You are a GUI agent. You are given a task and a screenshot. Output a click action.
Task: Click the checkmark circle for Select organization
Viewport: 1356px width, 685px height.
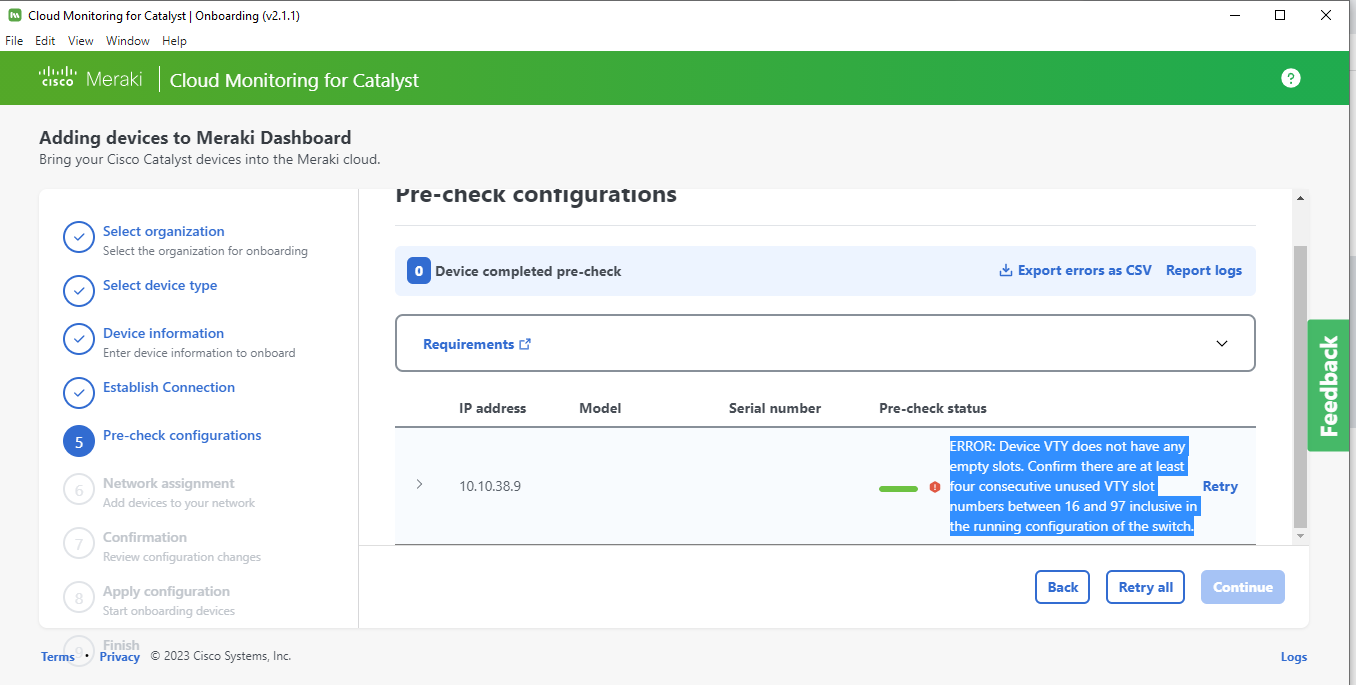pyautogui.click(x=79, y=237)
